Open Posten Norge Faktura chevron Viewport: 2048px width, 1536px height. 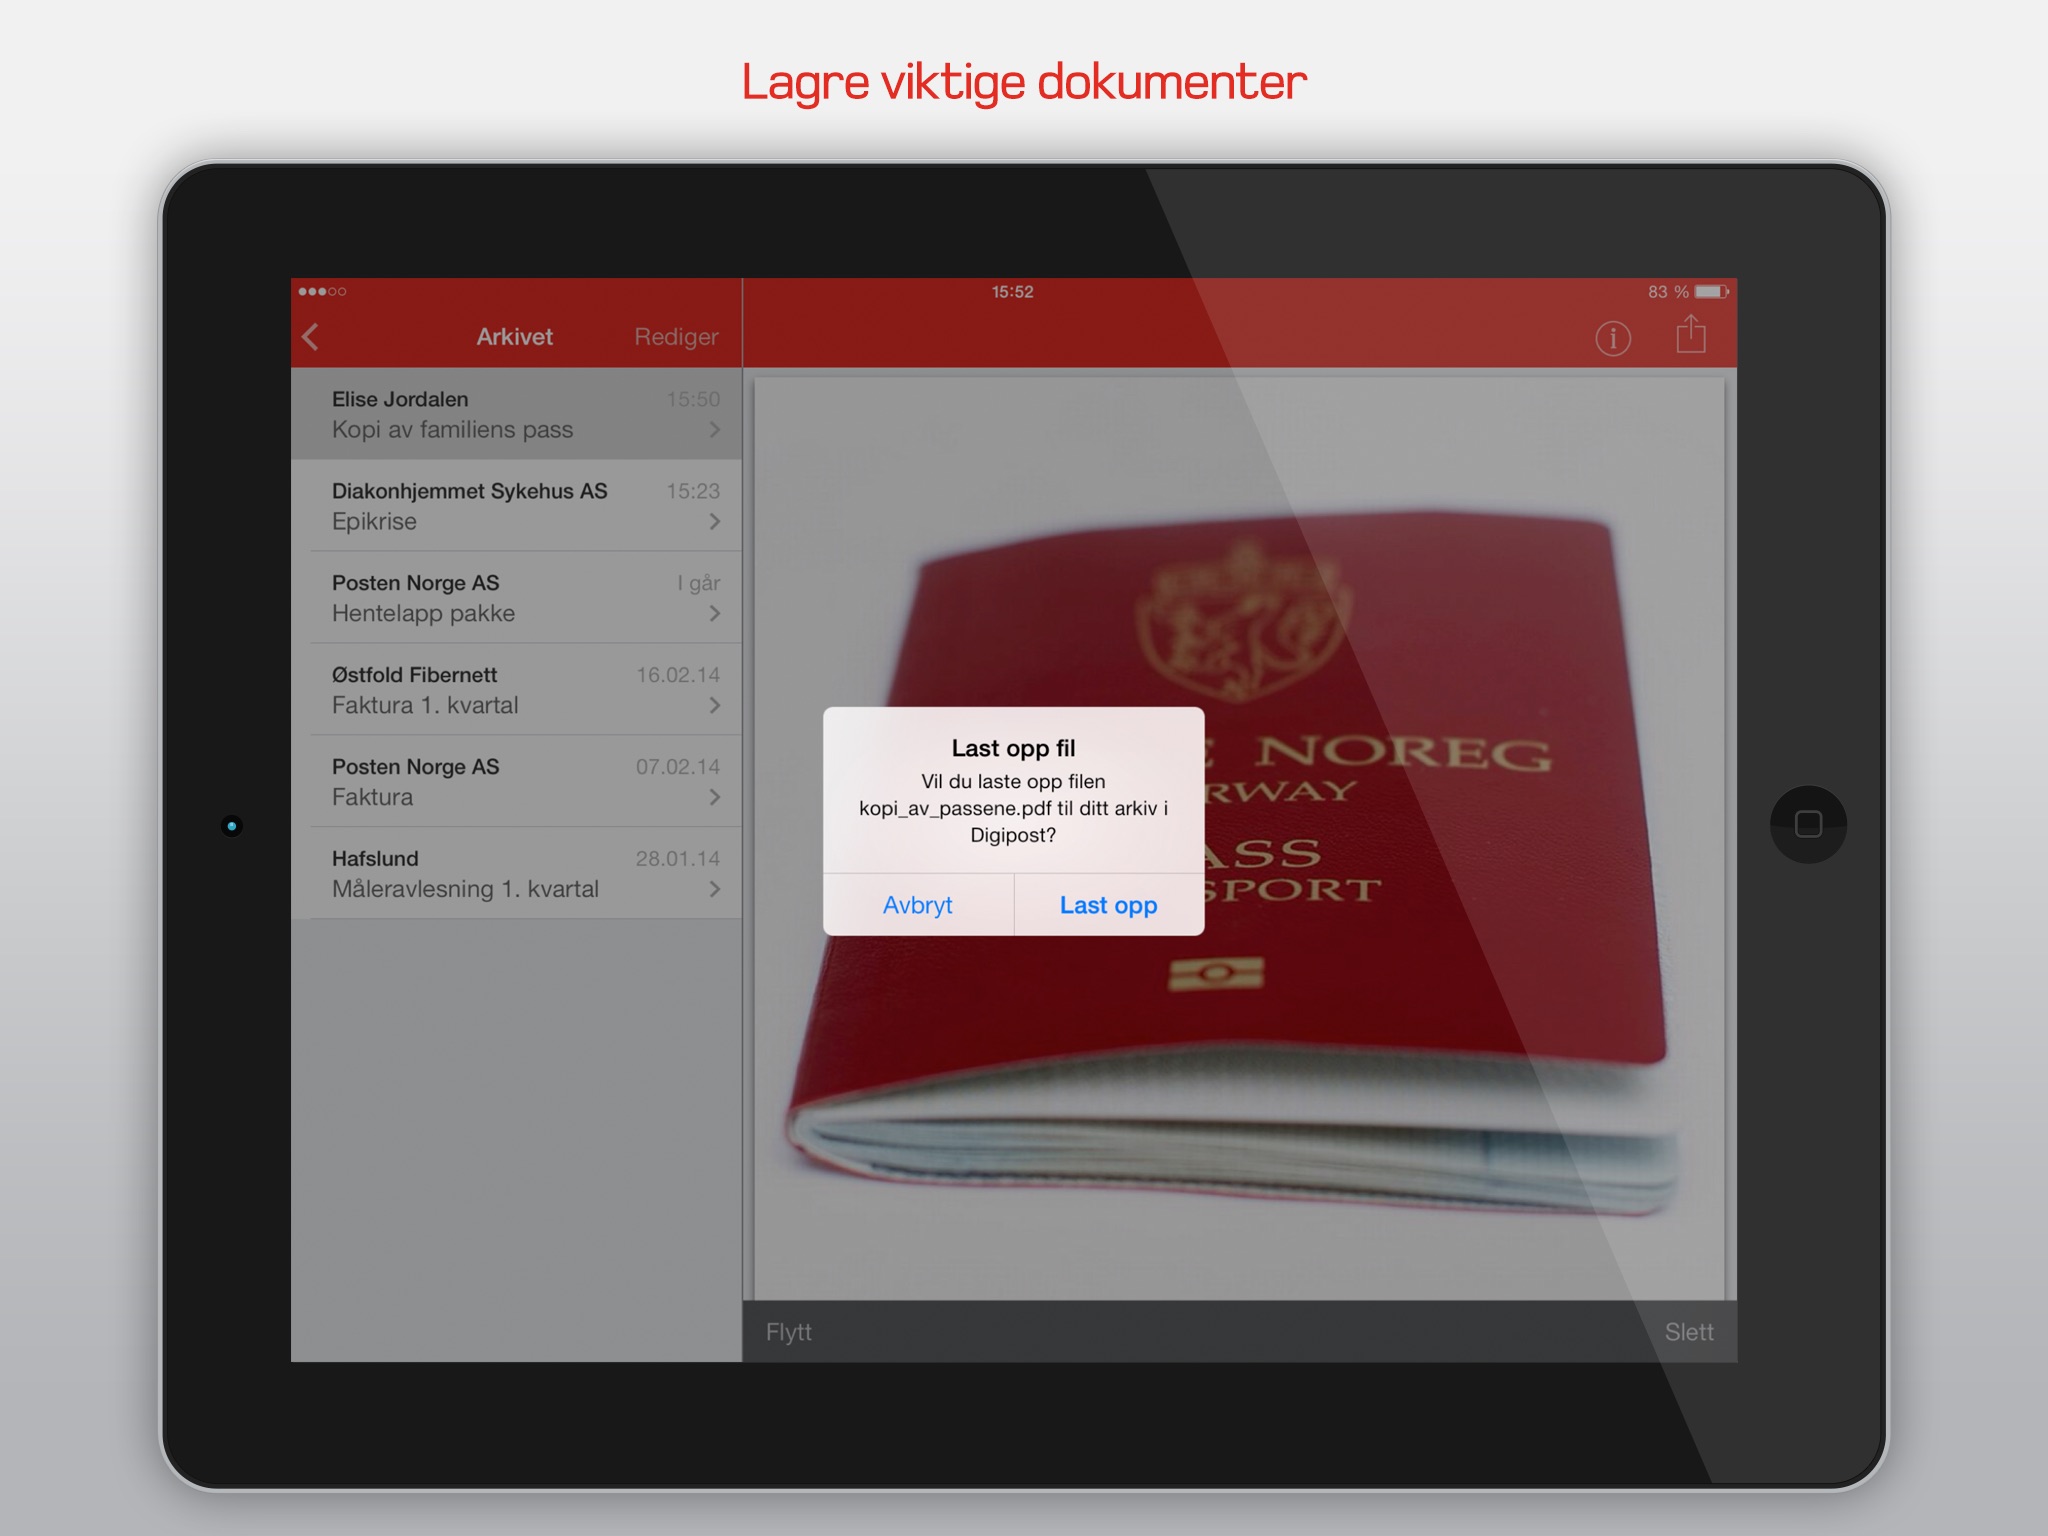[714, 797]
